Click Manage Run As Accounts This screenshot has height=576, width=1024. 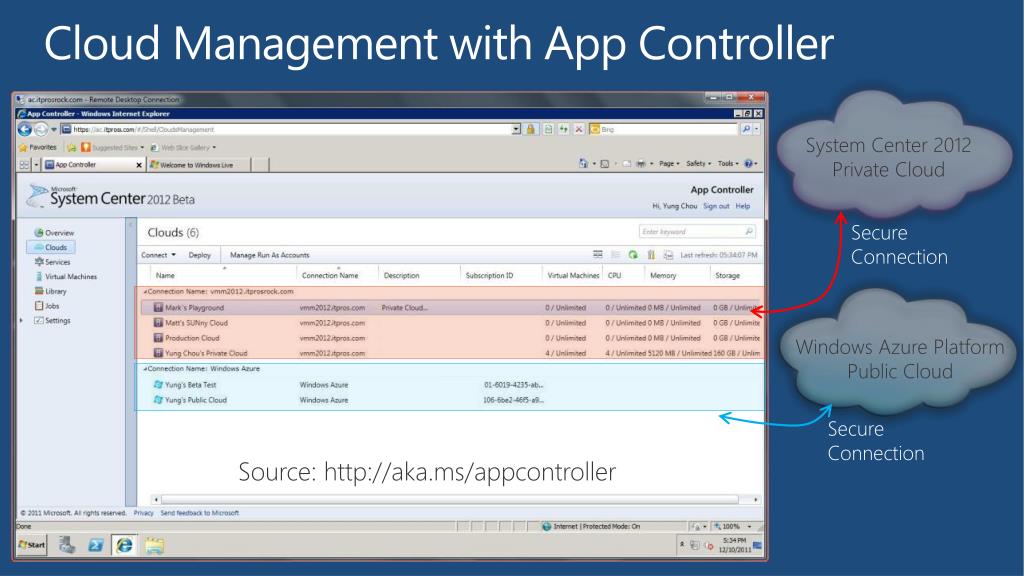[x=270, y=255]
